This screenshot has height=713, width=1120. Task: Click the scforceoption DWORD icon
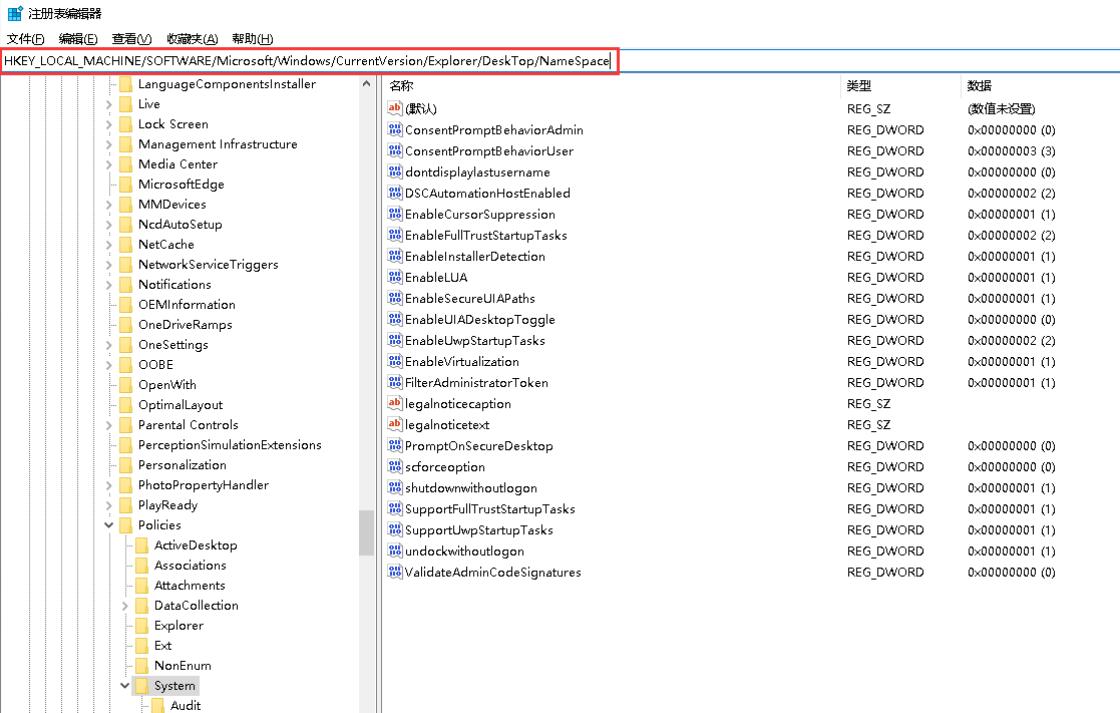pyautogui.click(x=394, y=467)
